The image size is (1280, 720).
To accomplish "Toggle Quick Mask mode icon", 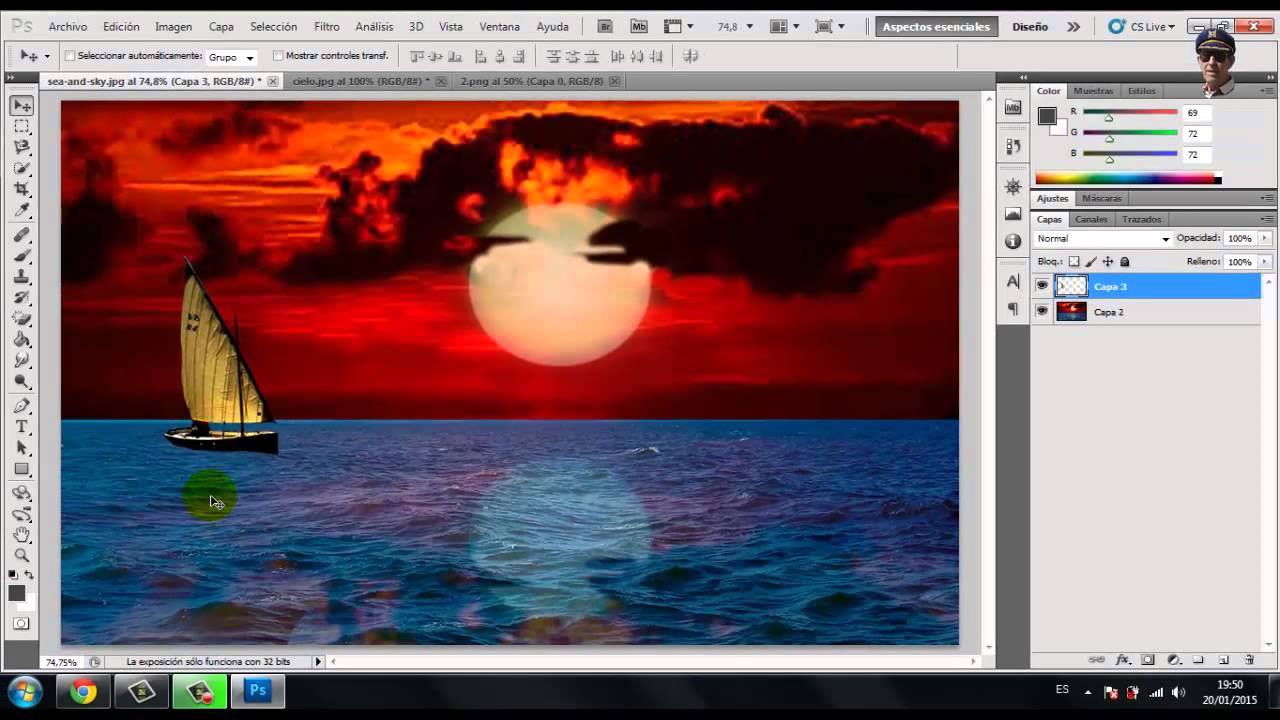I will (x=22, y=624).
